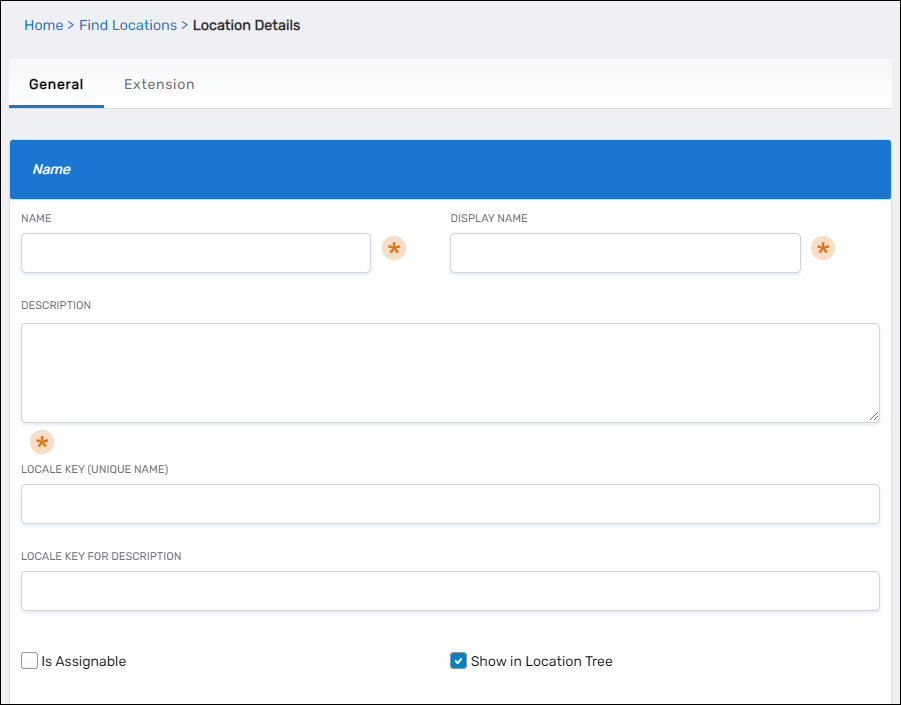Click the Locale Key for Description field
This screenshot has width=901, height=705.
click(450, 591)
